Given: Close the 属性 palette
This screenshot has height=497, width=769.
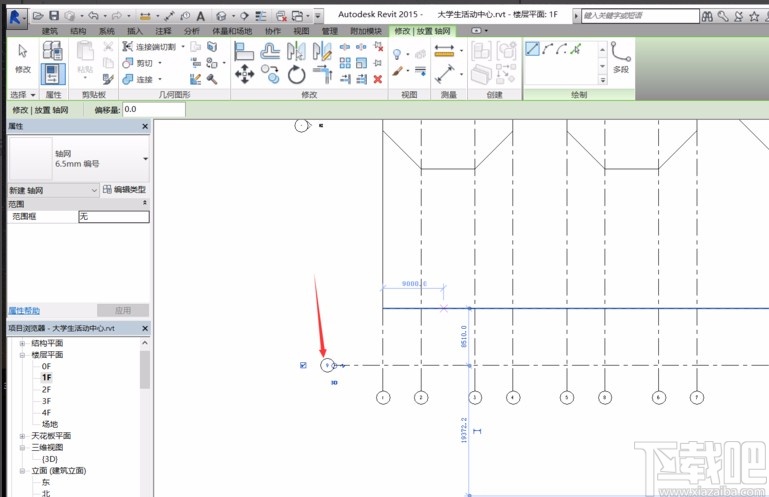Looking at the screenshot, I should 145,127.
